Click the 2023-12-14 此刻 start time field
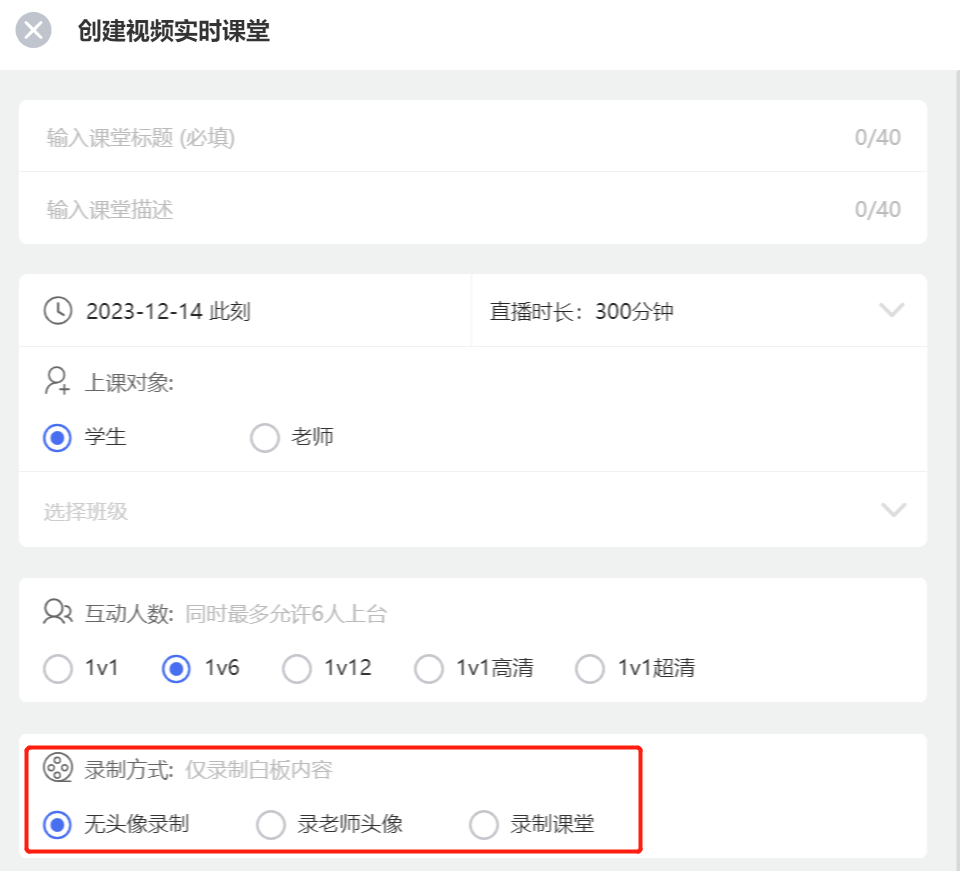This screenshot has width=960, height=871. pos(246,310)
